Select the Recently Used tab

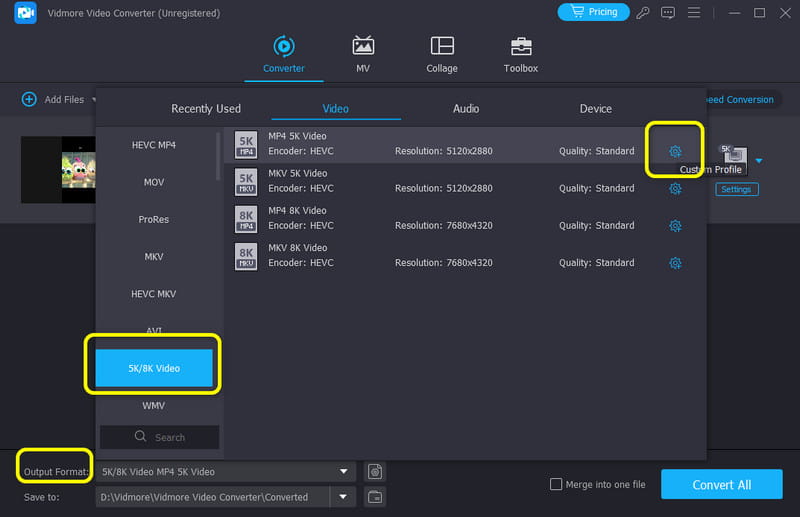coord(206,108)
